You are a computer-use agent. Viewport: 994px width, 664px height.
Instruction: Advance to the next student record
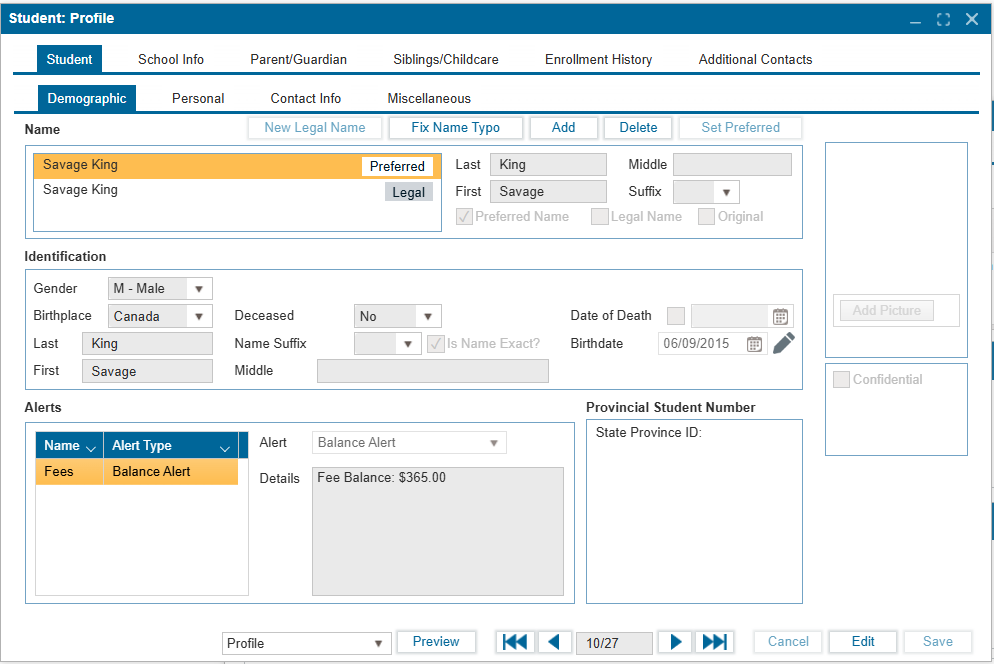point(676,642)
